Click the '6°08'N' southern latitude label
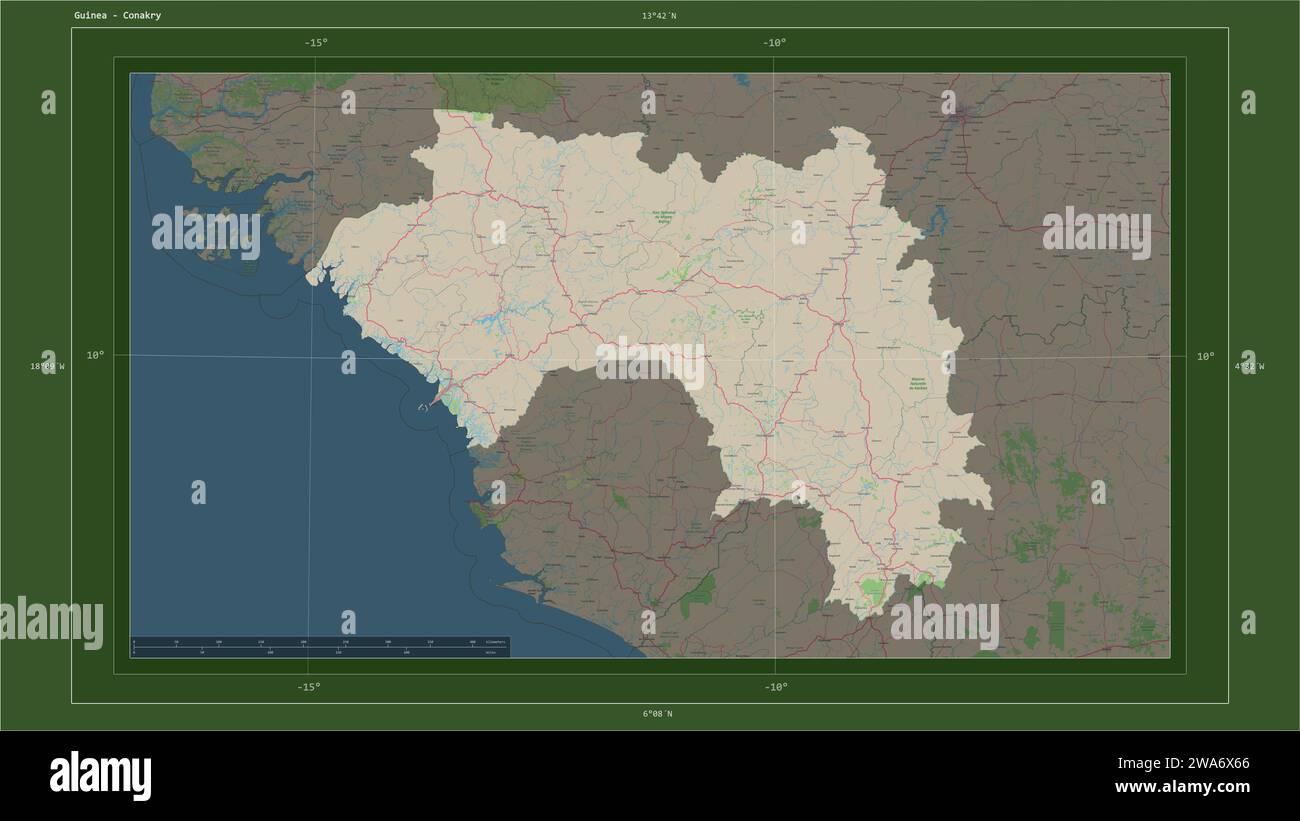The image size is (1300, 821). (658, 714)
